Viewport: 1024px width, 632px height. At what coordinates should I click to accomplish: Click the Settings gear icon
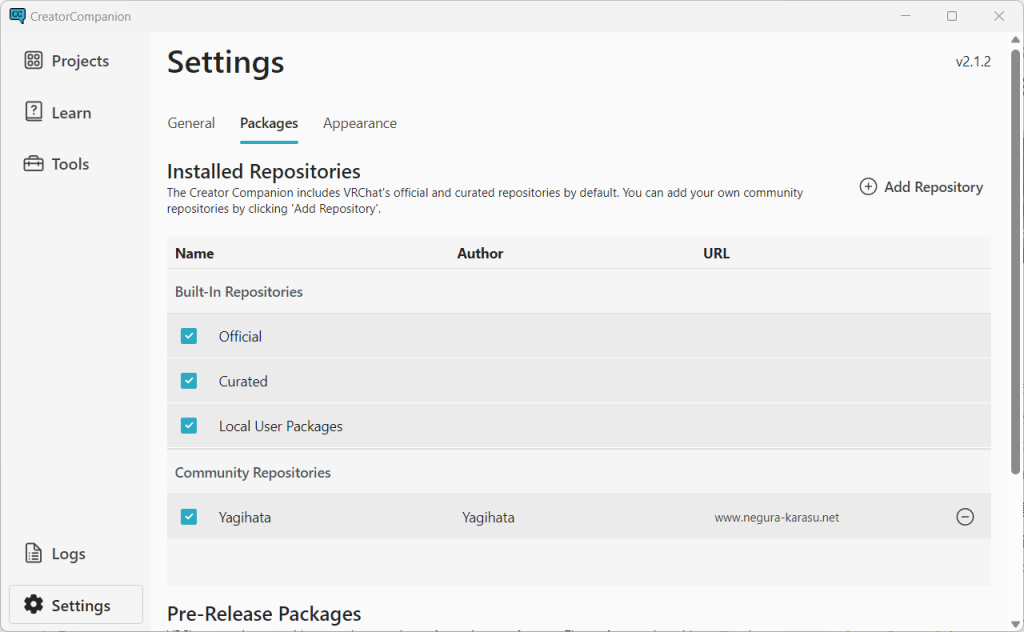point(33,605)
